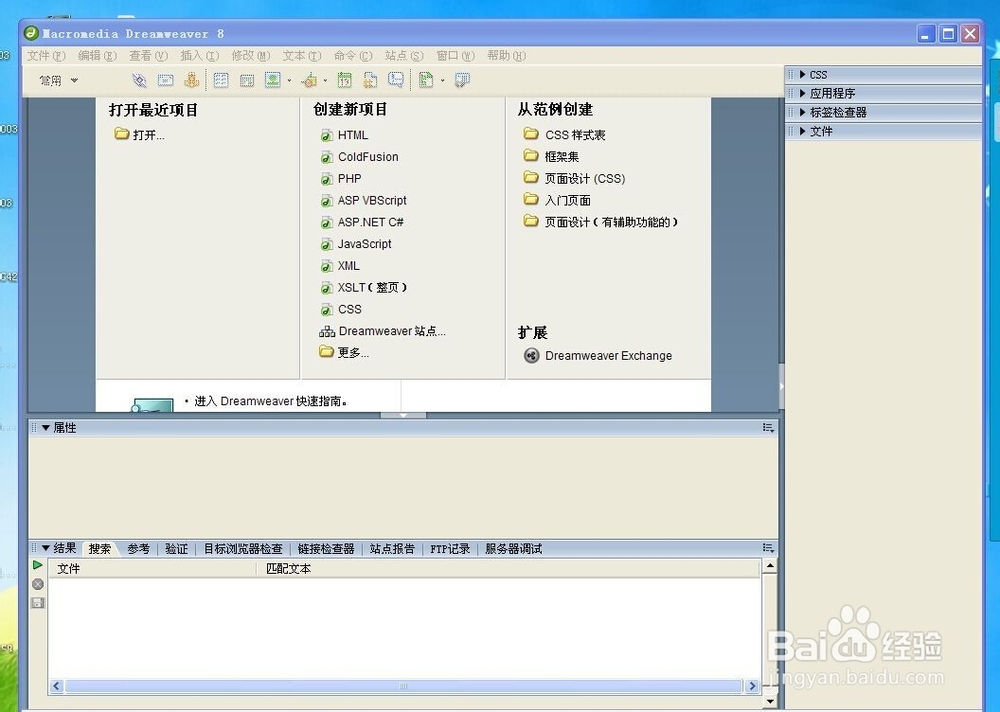1000x712 pixels.
Task: Collapse the bottom panels with the divider arrow
Action: 403,415
